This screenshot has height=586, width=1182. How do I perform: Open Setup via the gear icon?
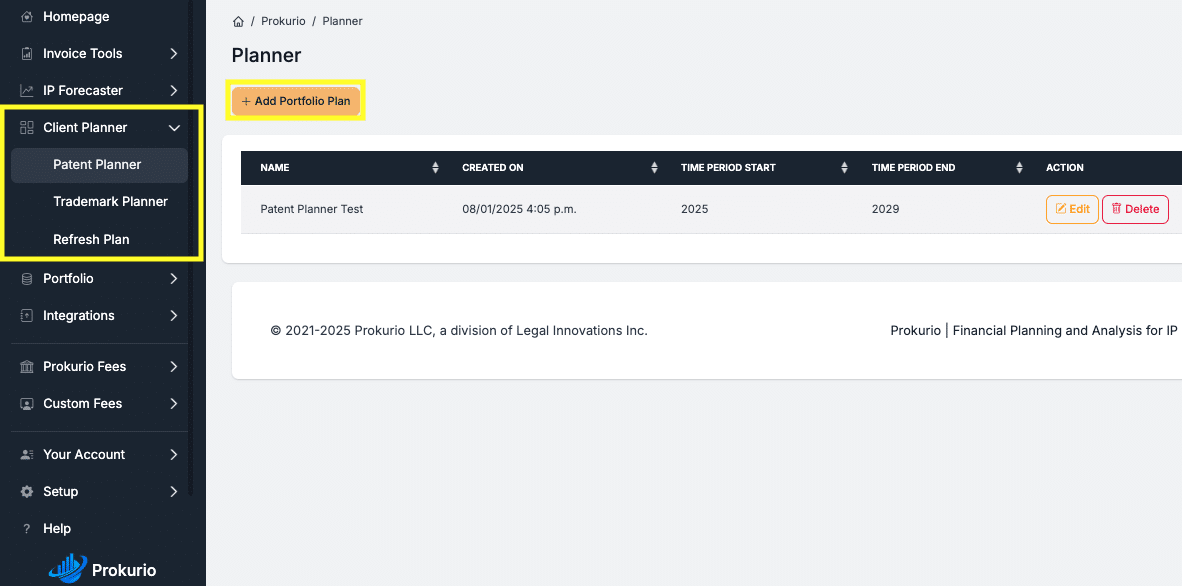[x=24, y=491]
